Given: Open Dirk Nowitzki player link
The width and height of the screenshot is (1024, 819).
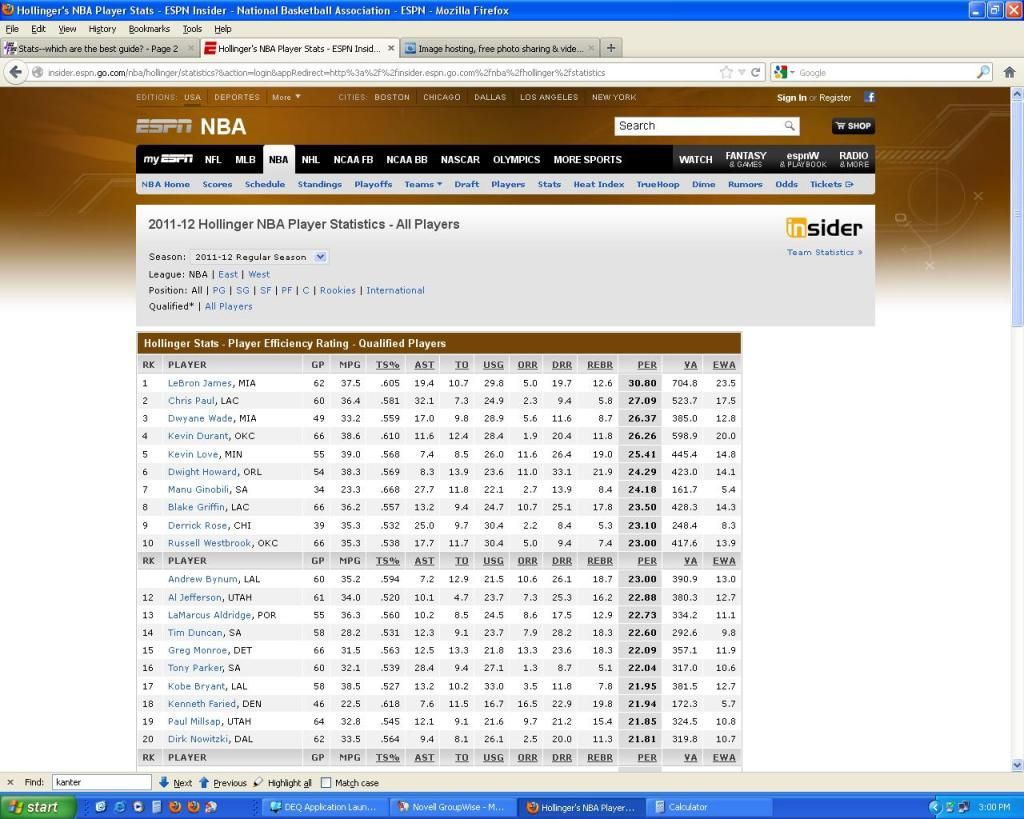Looking at the screenshot, I should coord(198,739).
